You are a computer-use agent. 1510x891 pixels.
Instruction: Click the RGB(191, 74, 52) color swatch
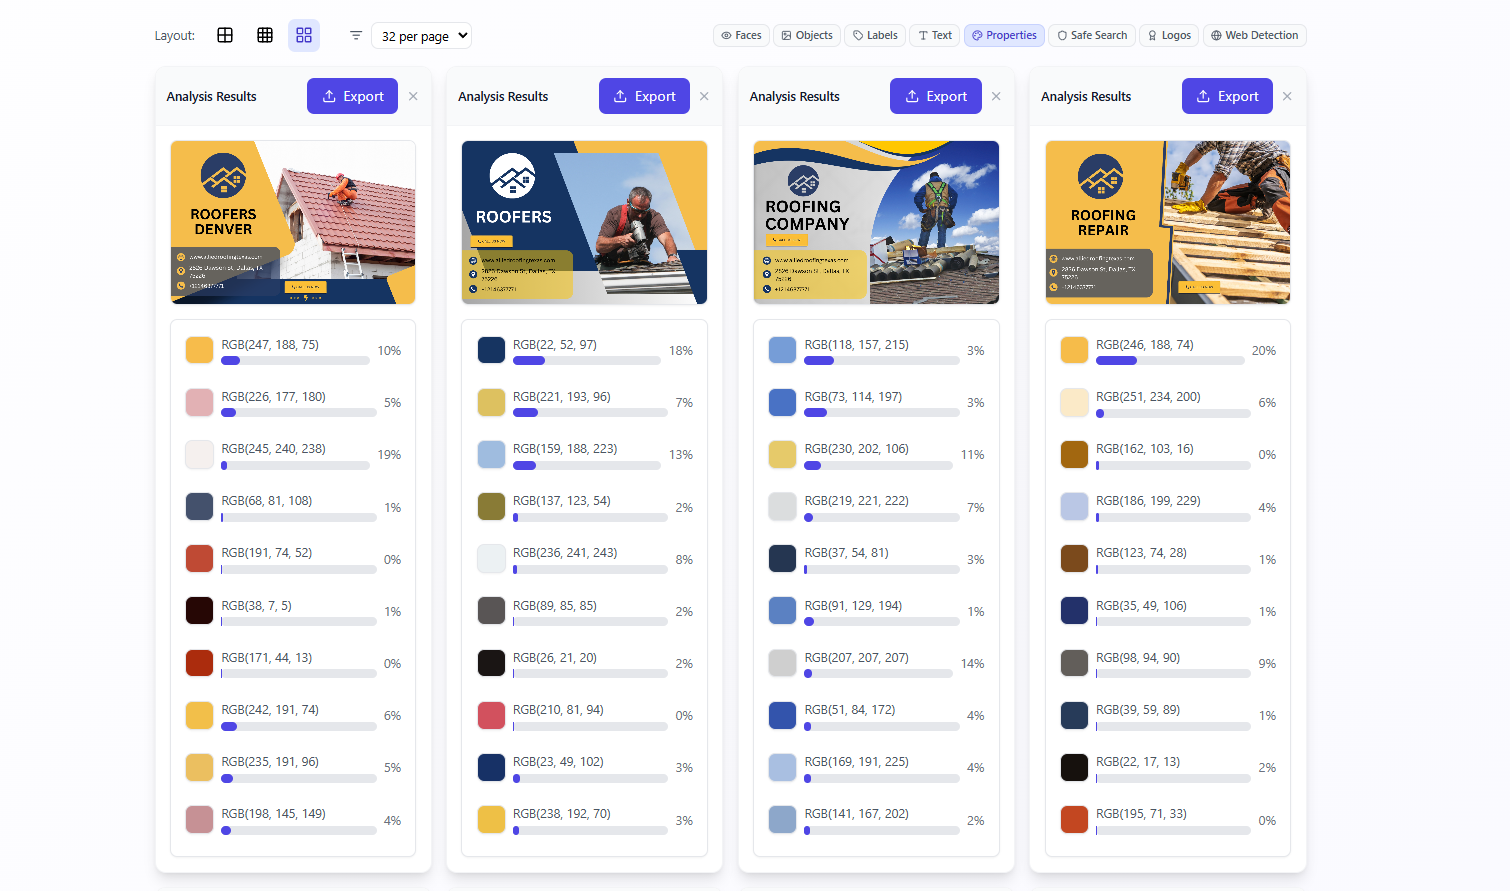(x=200, y=558)
